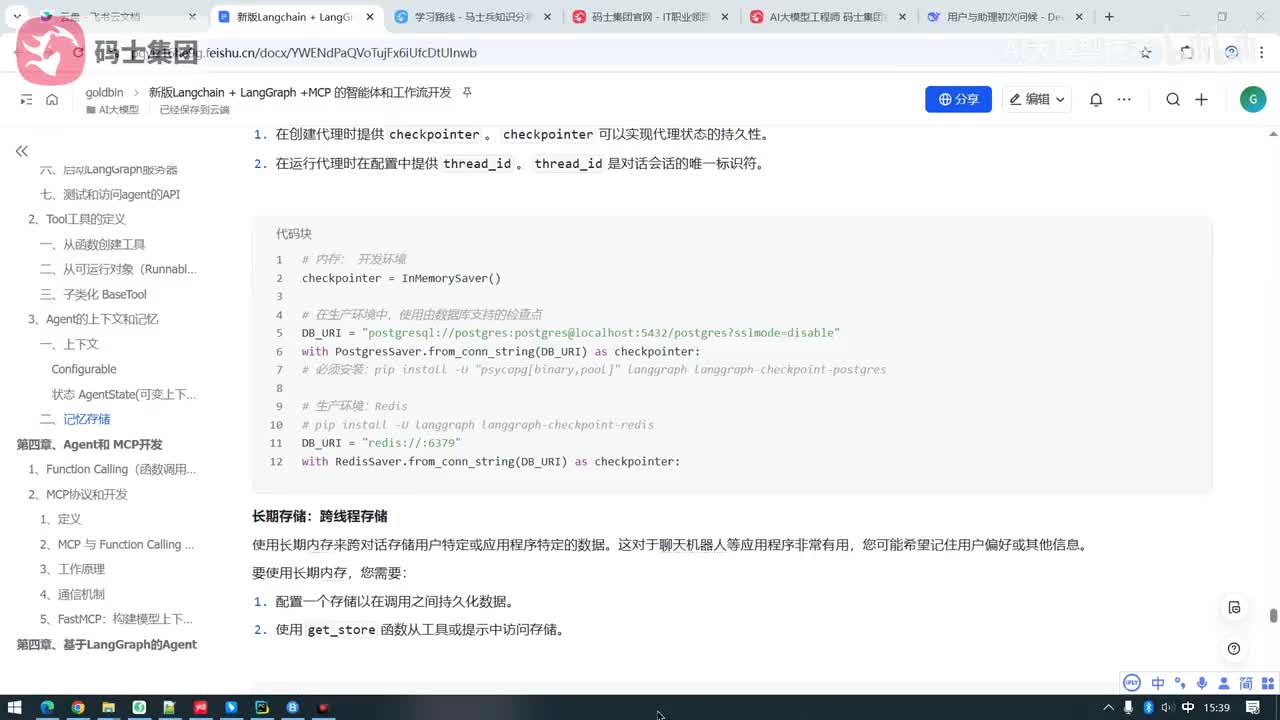Open the volume control in system tray
Viewport: 1280px width, 720px height.
coord(1168,708)
